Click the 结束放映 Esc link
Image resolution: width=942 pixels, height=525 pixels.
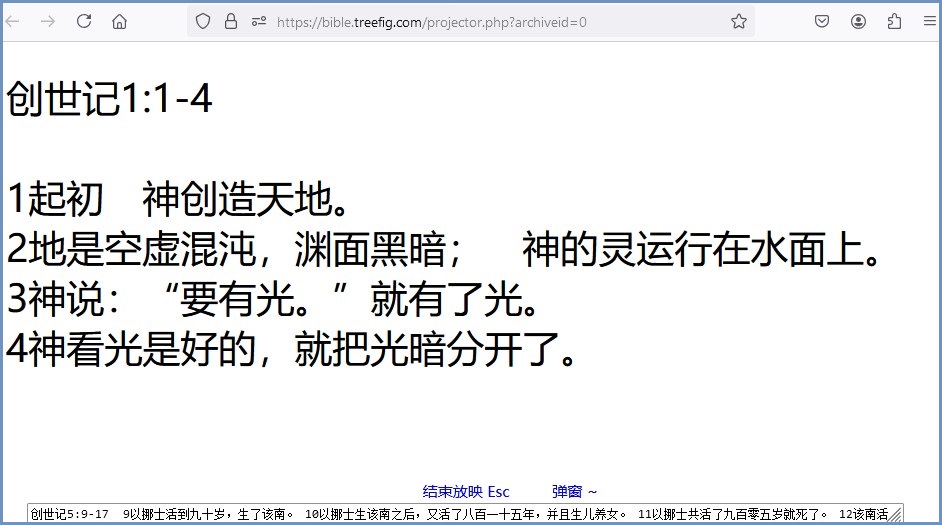click(466, 491)
